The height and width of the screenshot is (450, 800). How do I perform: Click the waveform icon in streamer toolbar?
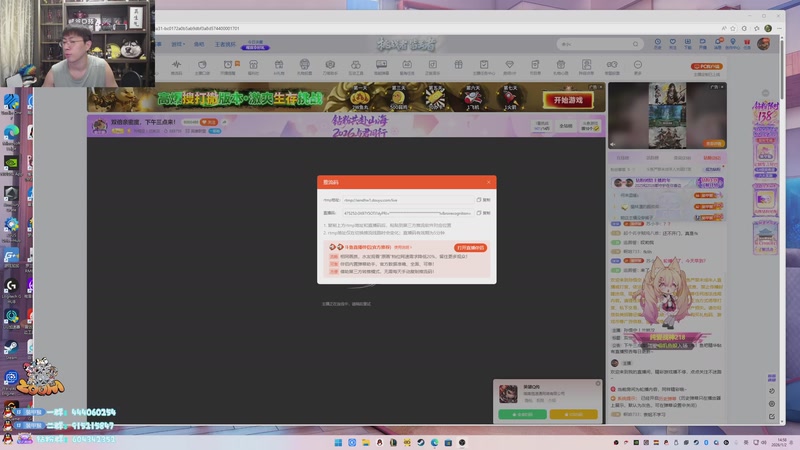coord(177,67)
